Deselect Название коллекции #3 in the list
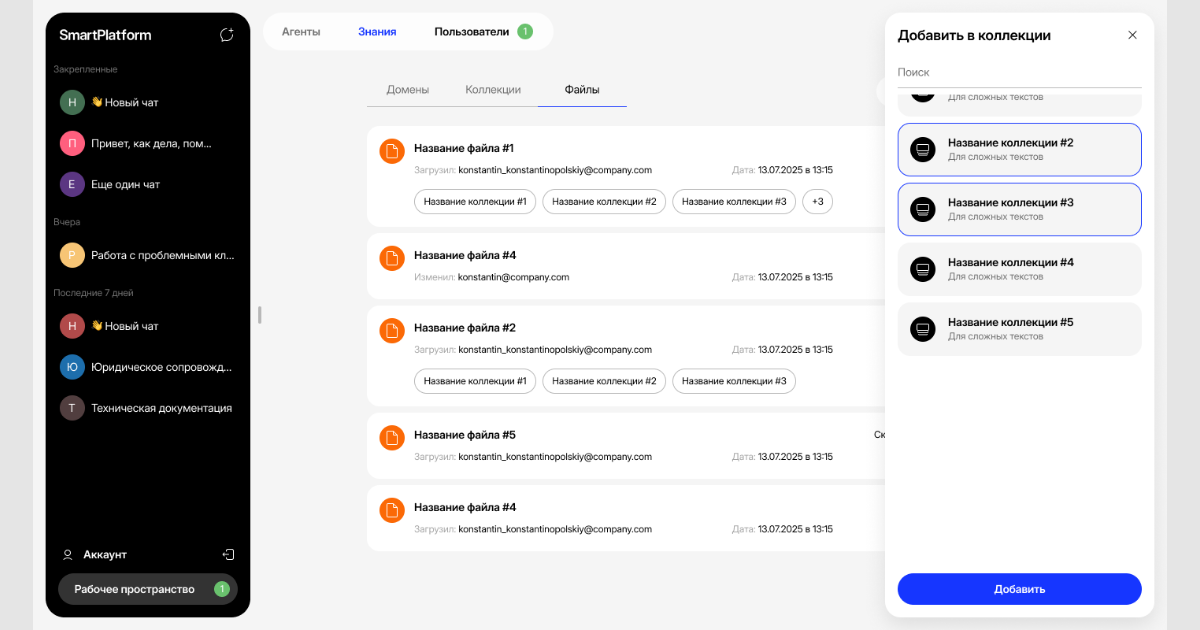 coord(1019,209)
